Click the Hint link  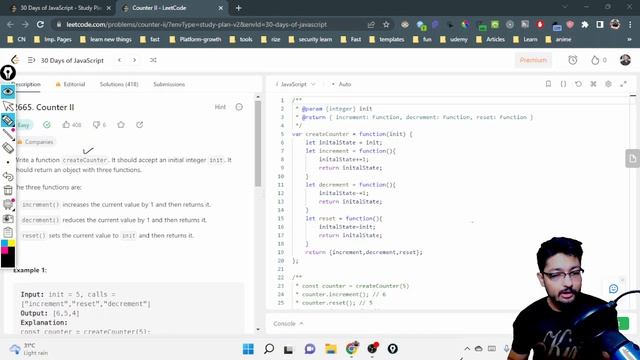(220, 107)
